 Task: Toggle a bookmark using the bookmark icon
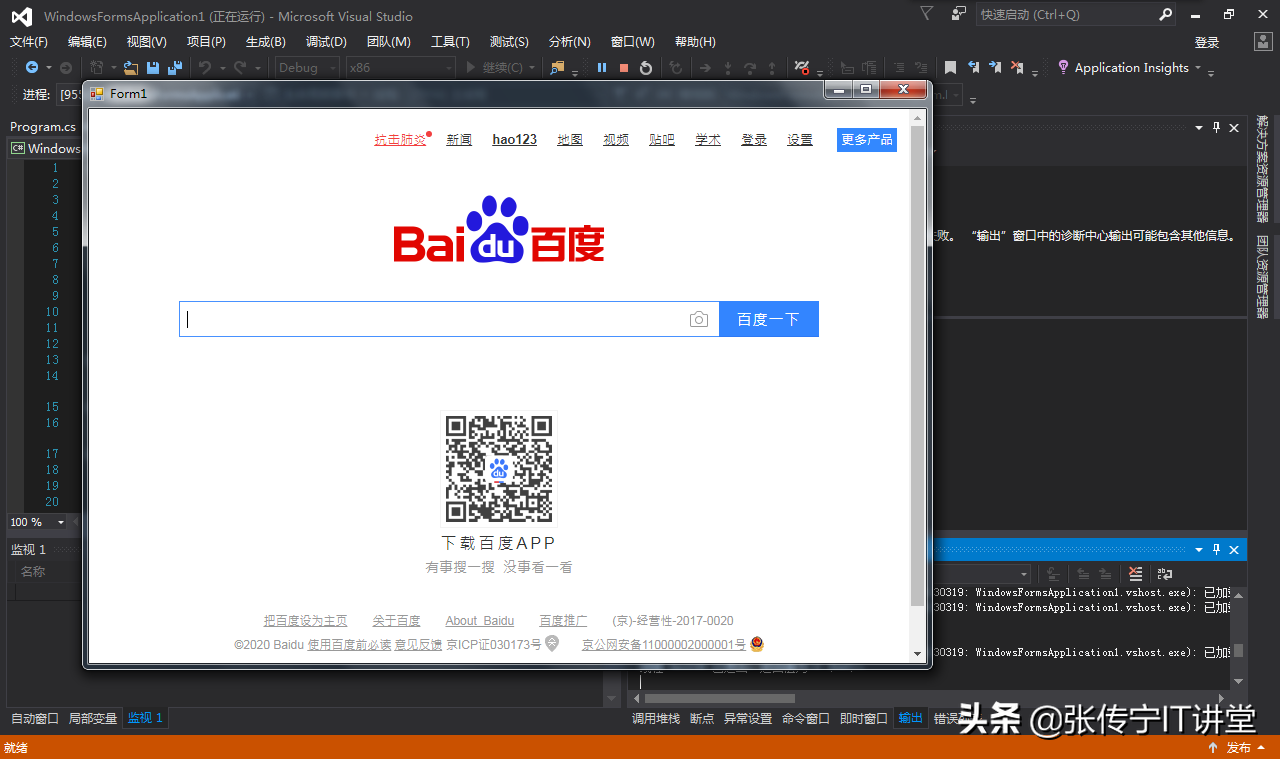pyautogui.click(x=950, y=68)
